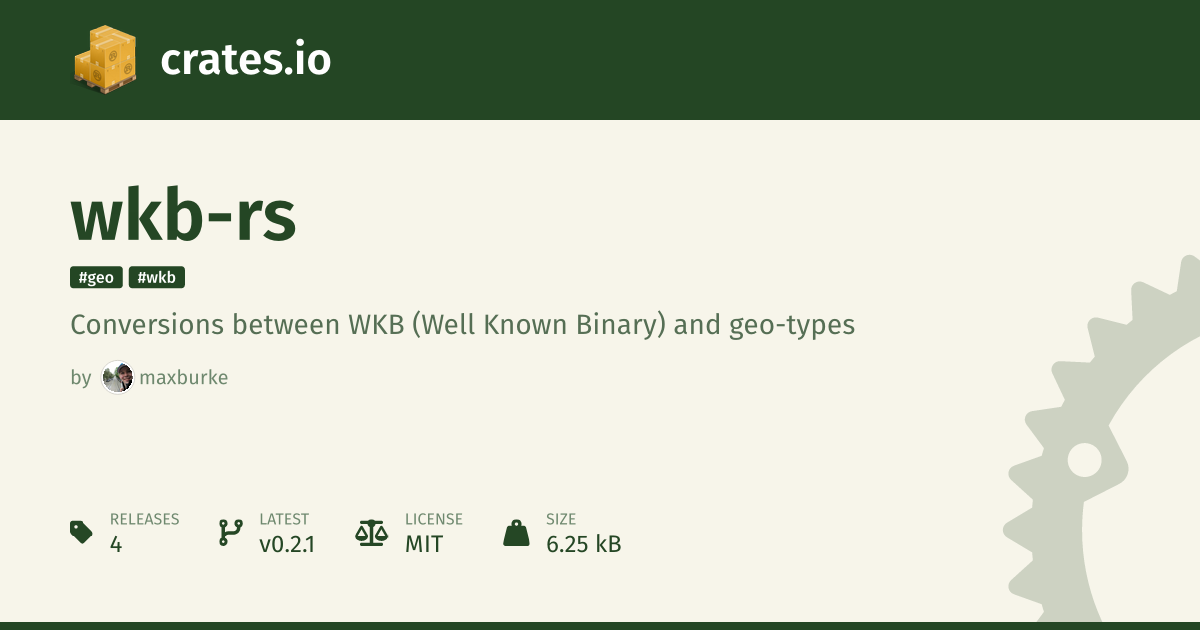Select the v0.2.1 version number
Screen dimensions: 1200x630
287,544
